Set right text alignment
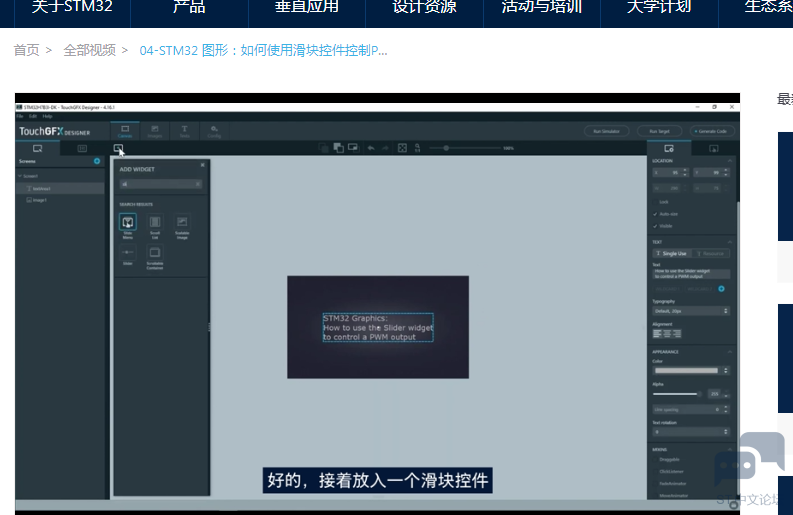This screenshot has width=793, height=515. (677, 334)
